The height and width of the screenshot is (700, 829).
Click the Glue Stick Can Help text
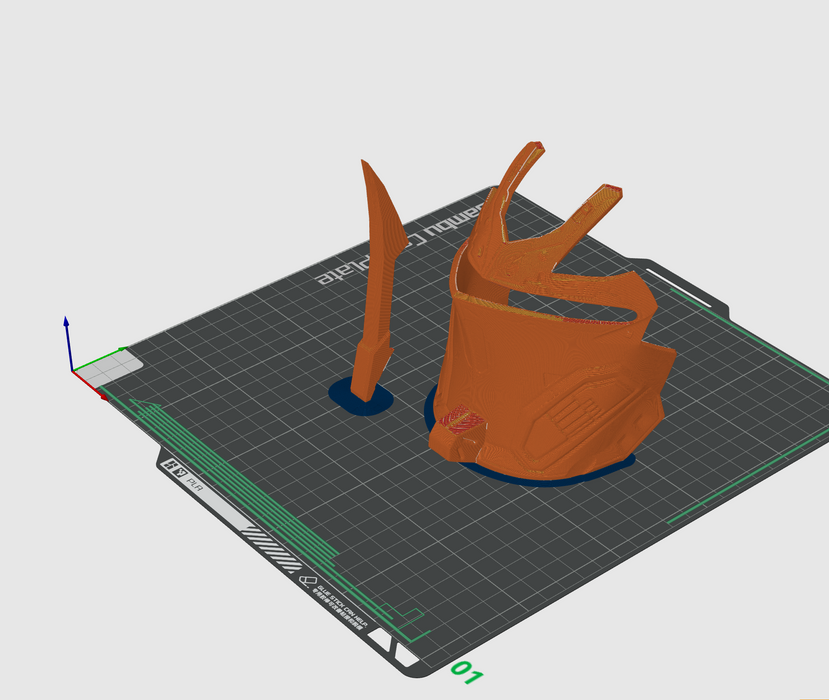pos(345,608)
